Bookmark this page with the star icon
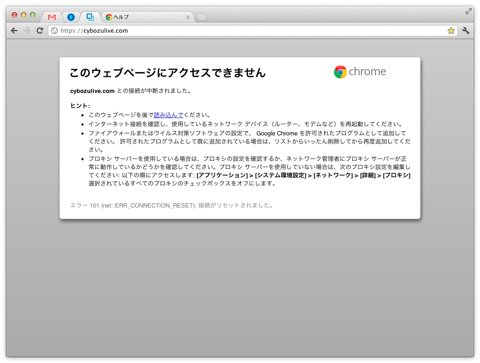This screenshot has height=363, width=480. [451, 31]
